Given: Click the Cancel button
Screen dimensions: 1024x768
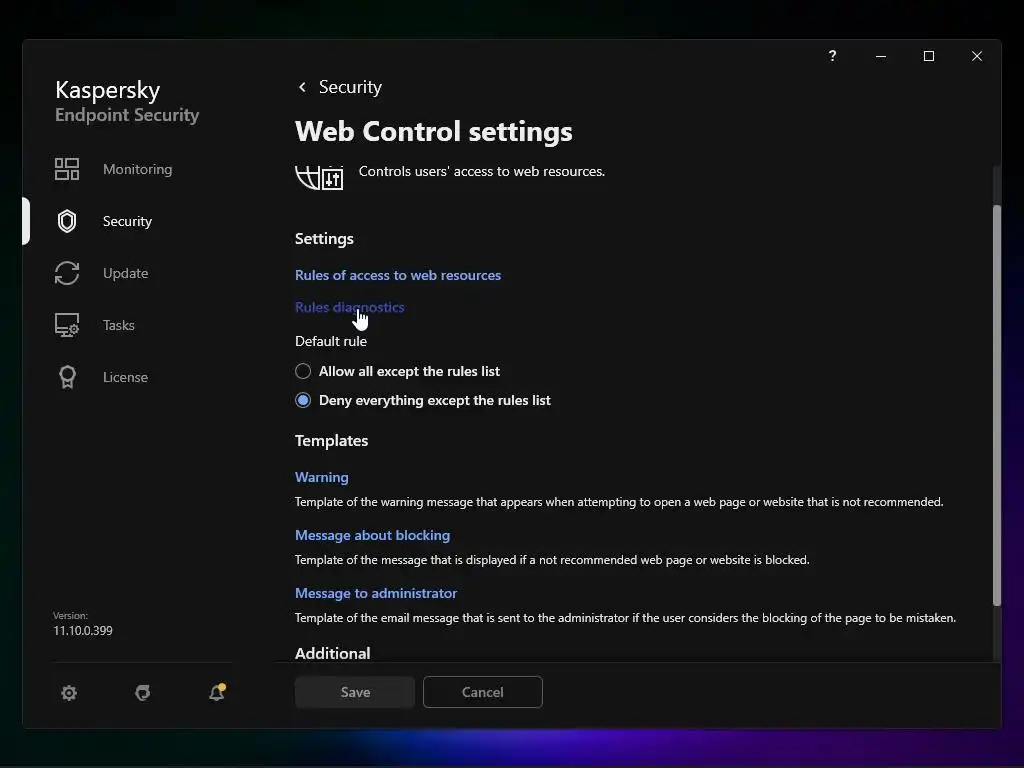Looking at the screenshot, I should (x=483, y=692).
